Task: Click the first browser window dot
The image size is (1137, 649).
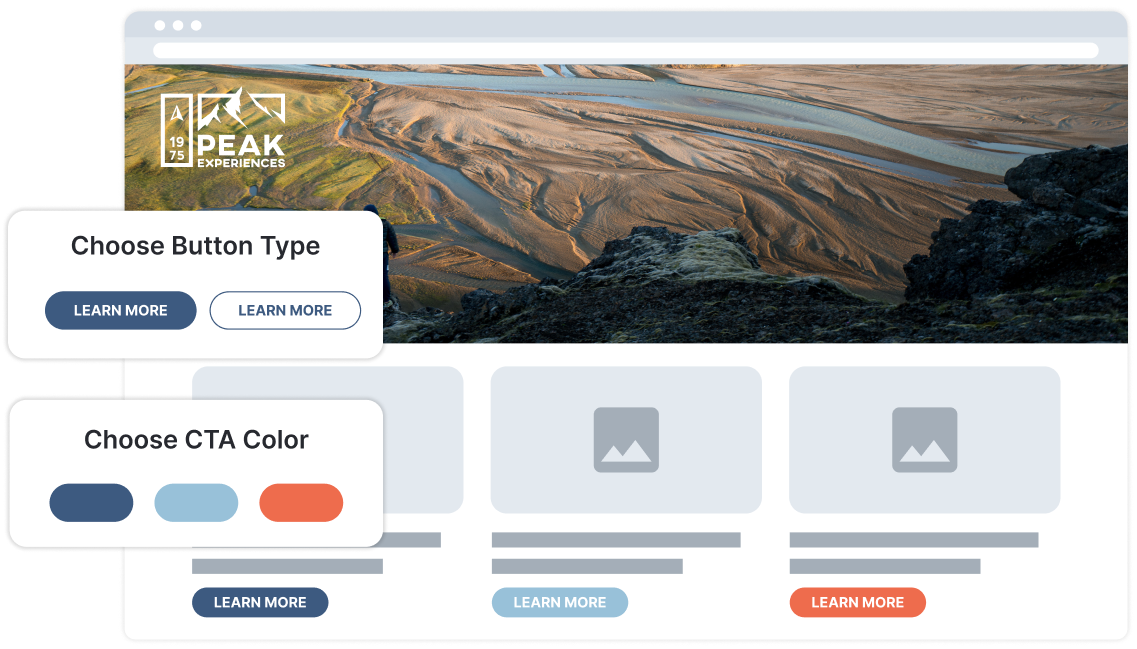Action: coord(160,25)
